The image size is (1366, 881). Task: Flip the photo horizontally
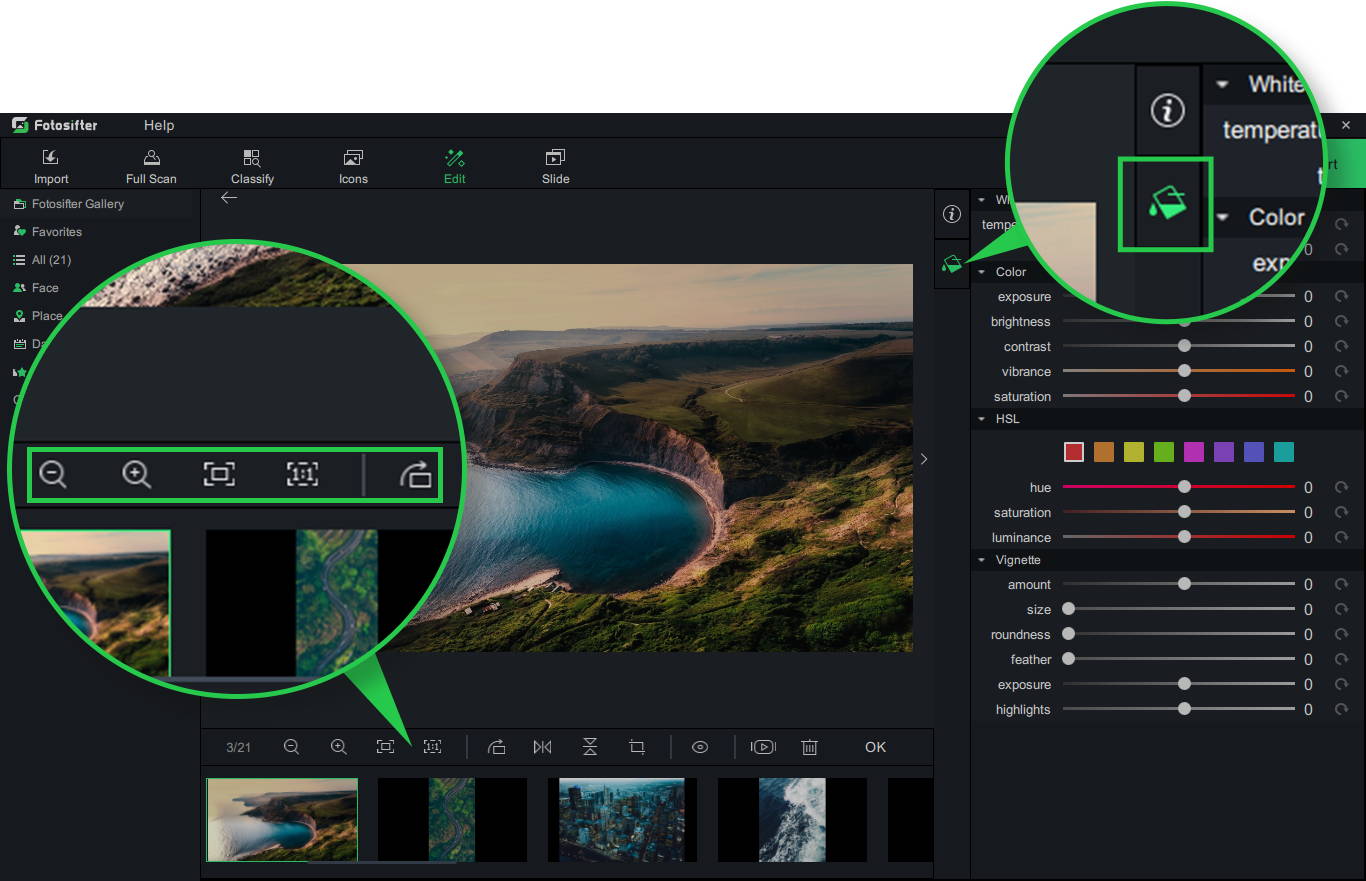pyautogui.click(x=543, y=747)
